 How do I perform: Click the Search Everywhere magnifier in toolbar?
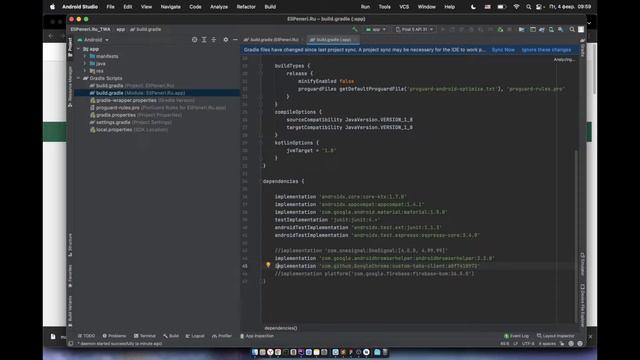572,29
